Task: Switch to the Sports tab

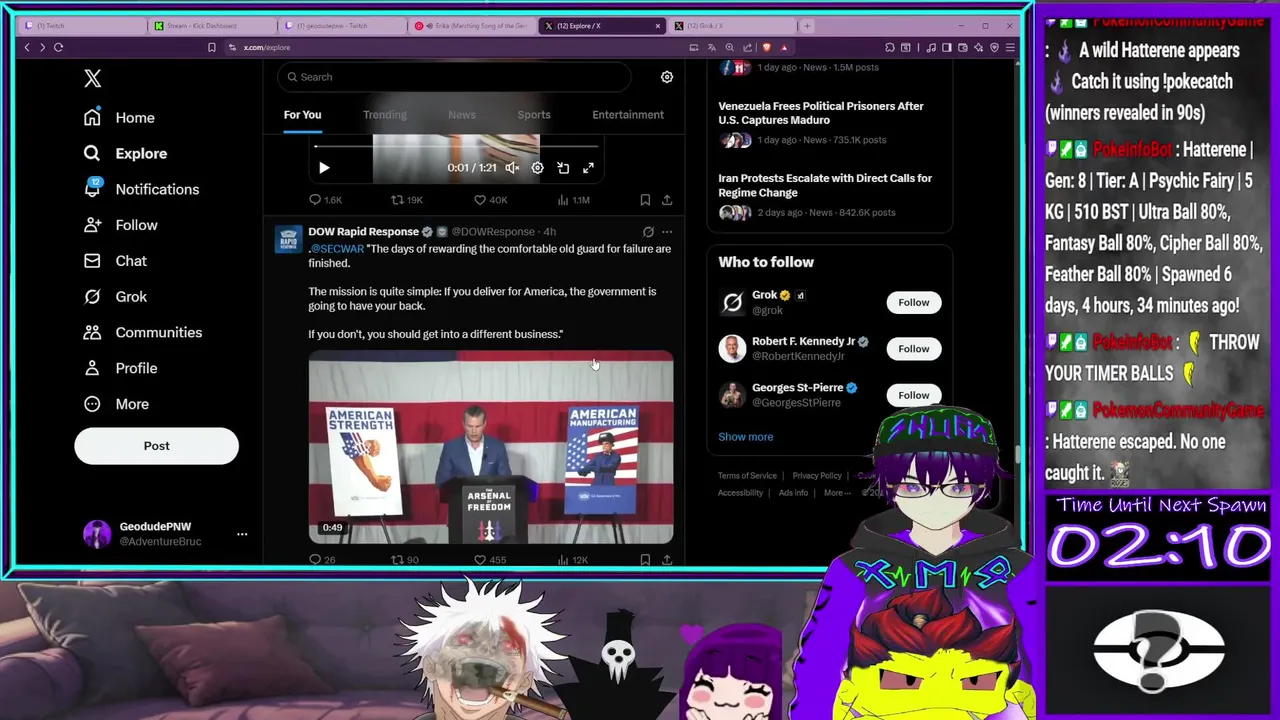Action: coord(534,115)
